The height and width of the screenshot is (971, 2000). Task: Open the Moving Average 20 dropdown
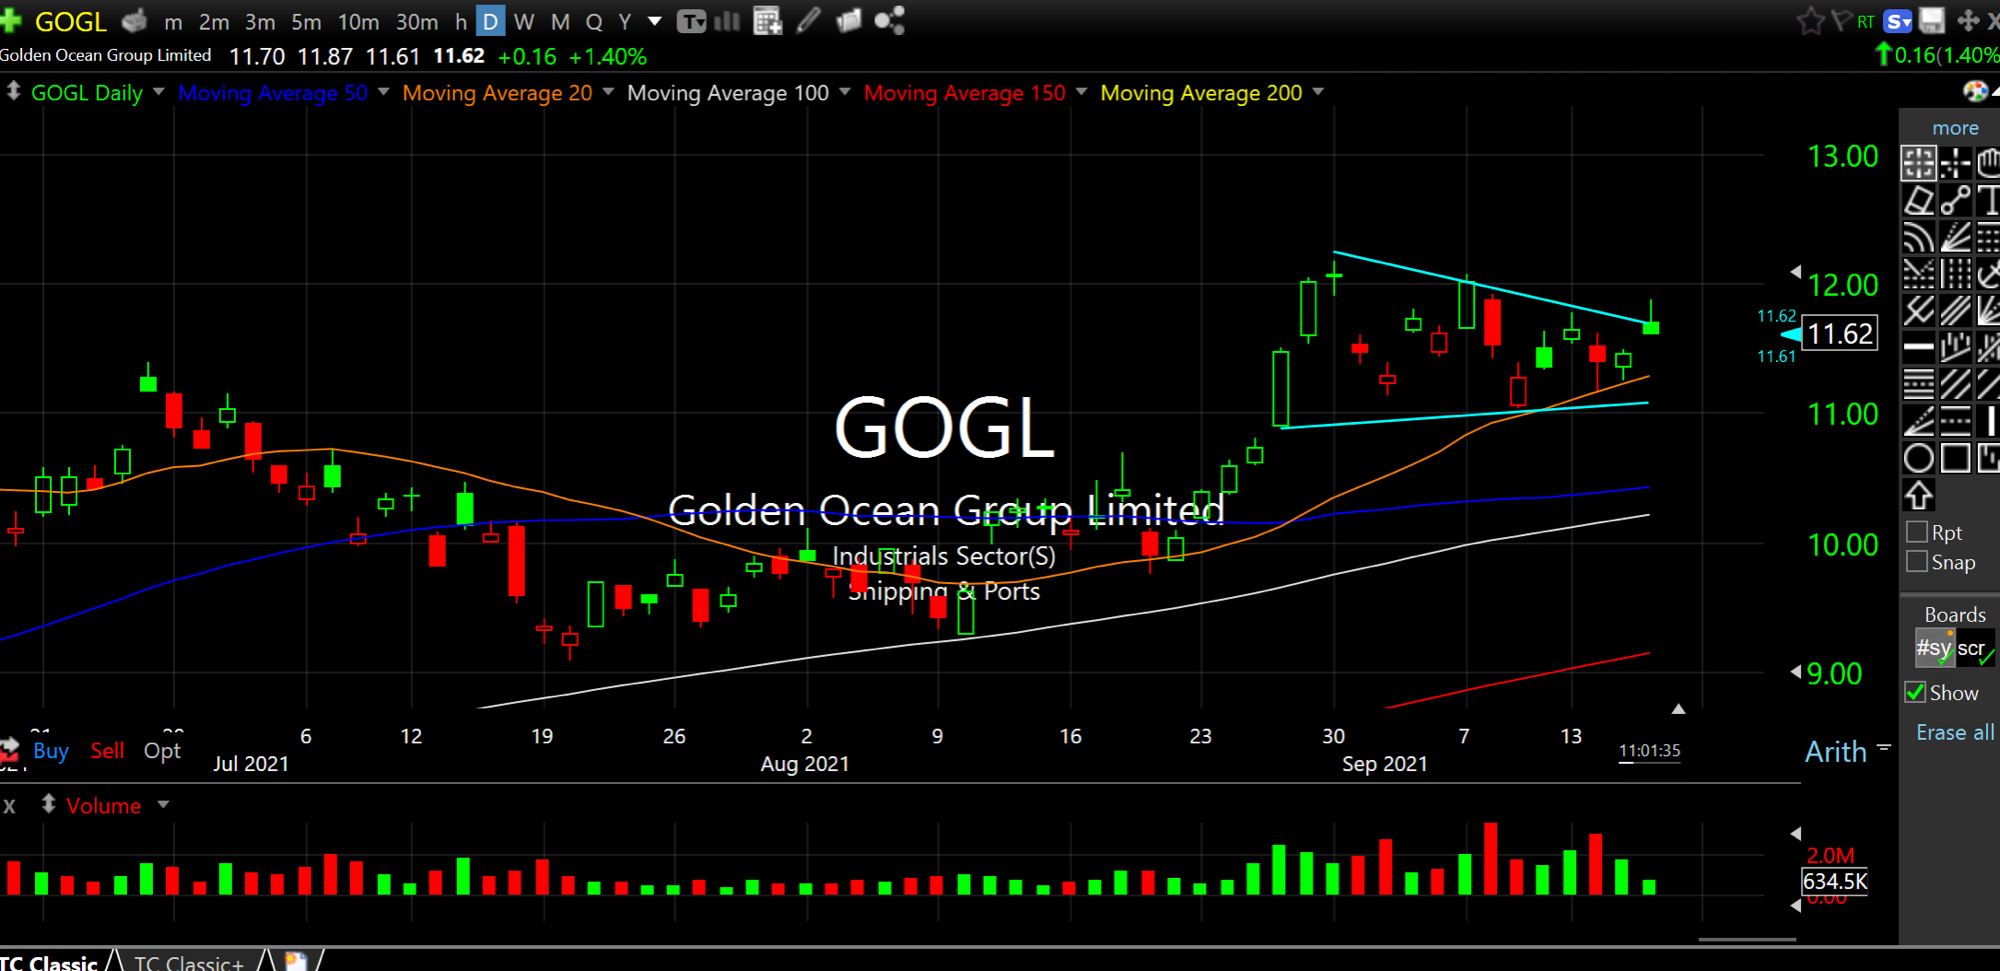(607, 92)
